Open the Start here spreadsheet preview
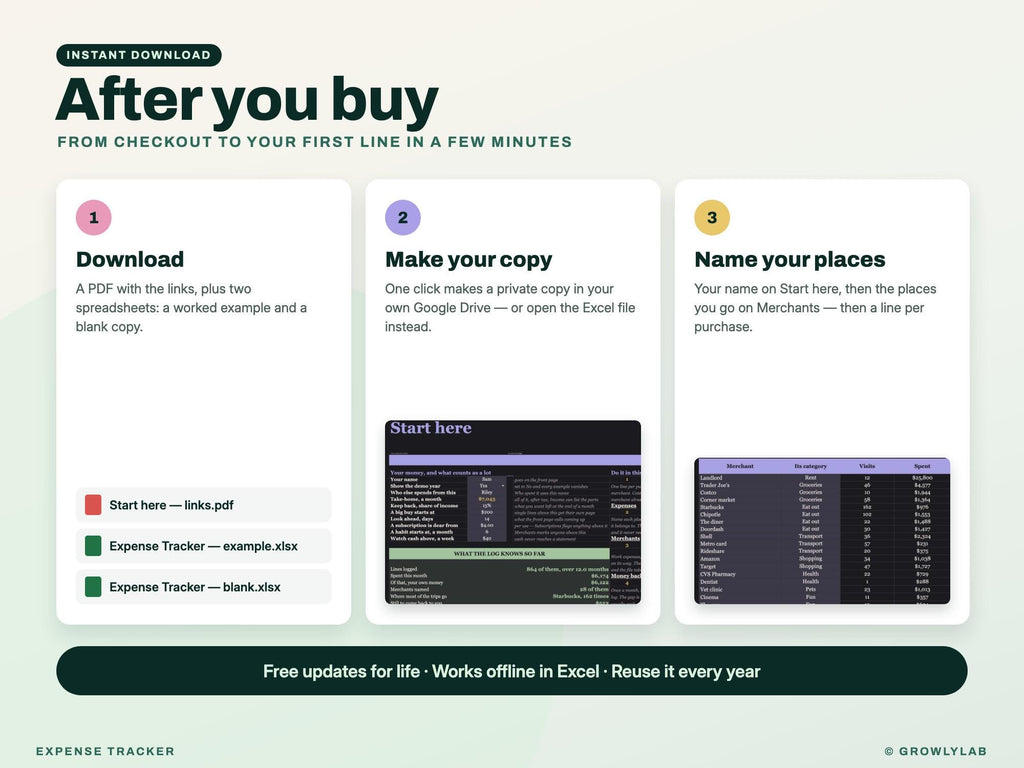1024x768 pixels. pos(513,512)
